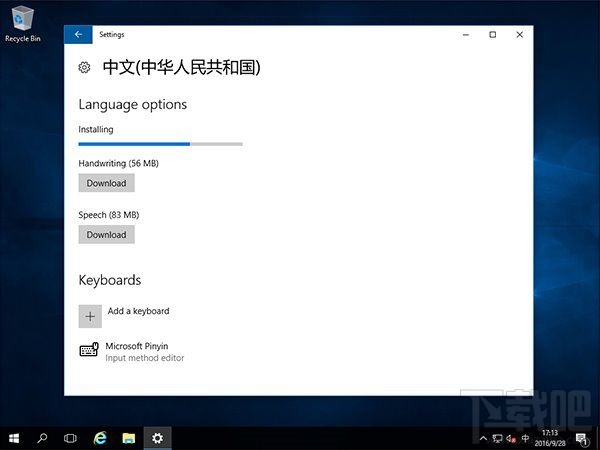Viewport: 600px width, 450px height.
Task: Go back using the Settings back arrow
Action: (78, 34)
